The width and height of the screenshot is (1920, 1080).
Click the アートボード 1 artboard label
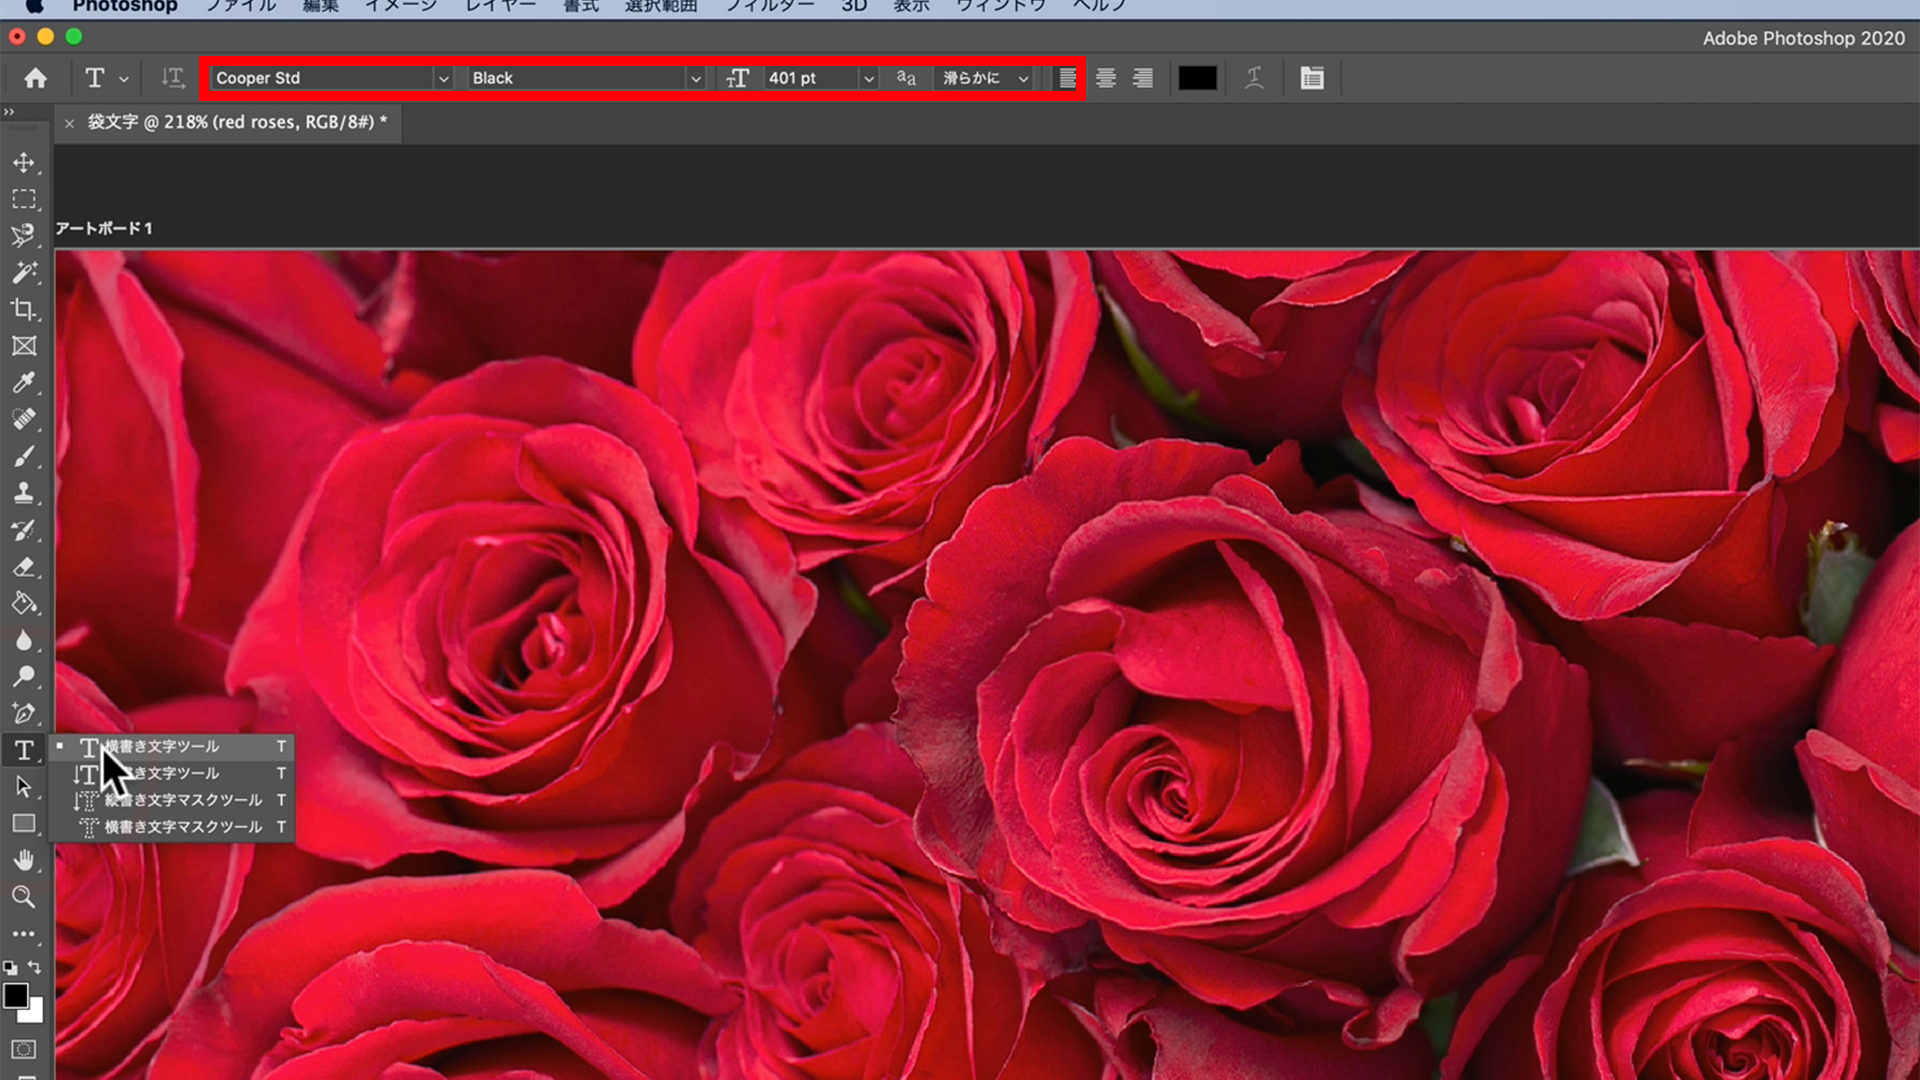click(104, 228)
